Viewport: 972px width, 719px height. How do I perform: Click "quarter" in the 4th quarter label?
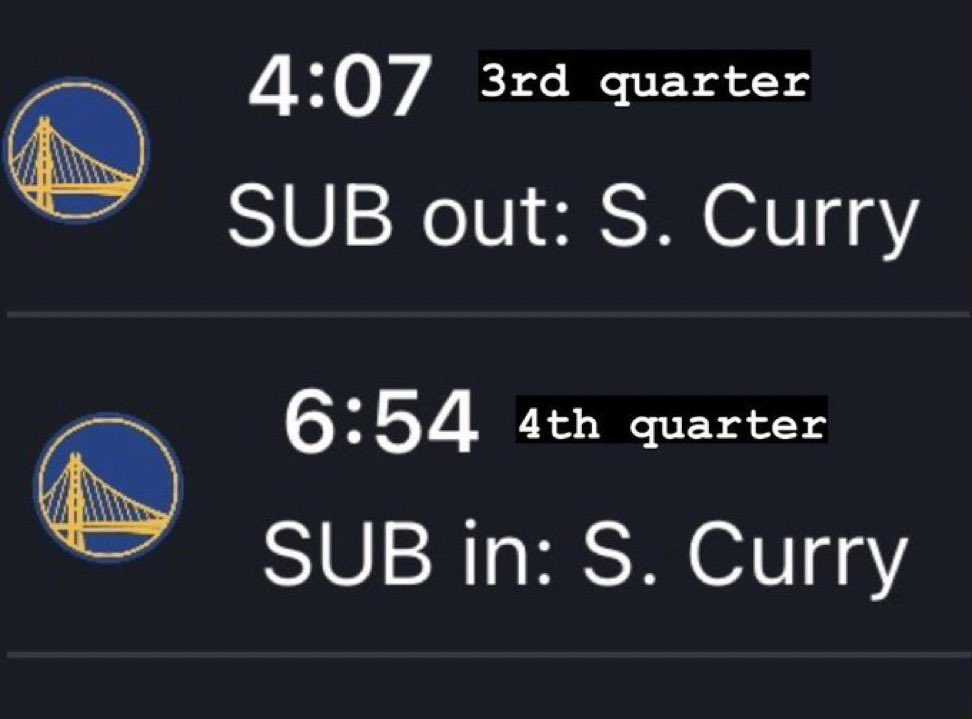pos(728,426)
